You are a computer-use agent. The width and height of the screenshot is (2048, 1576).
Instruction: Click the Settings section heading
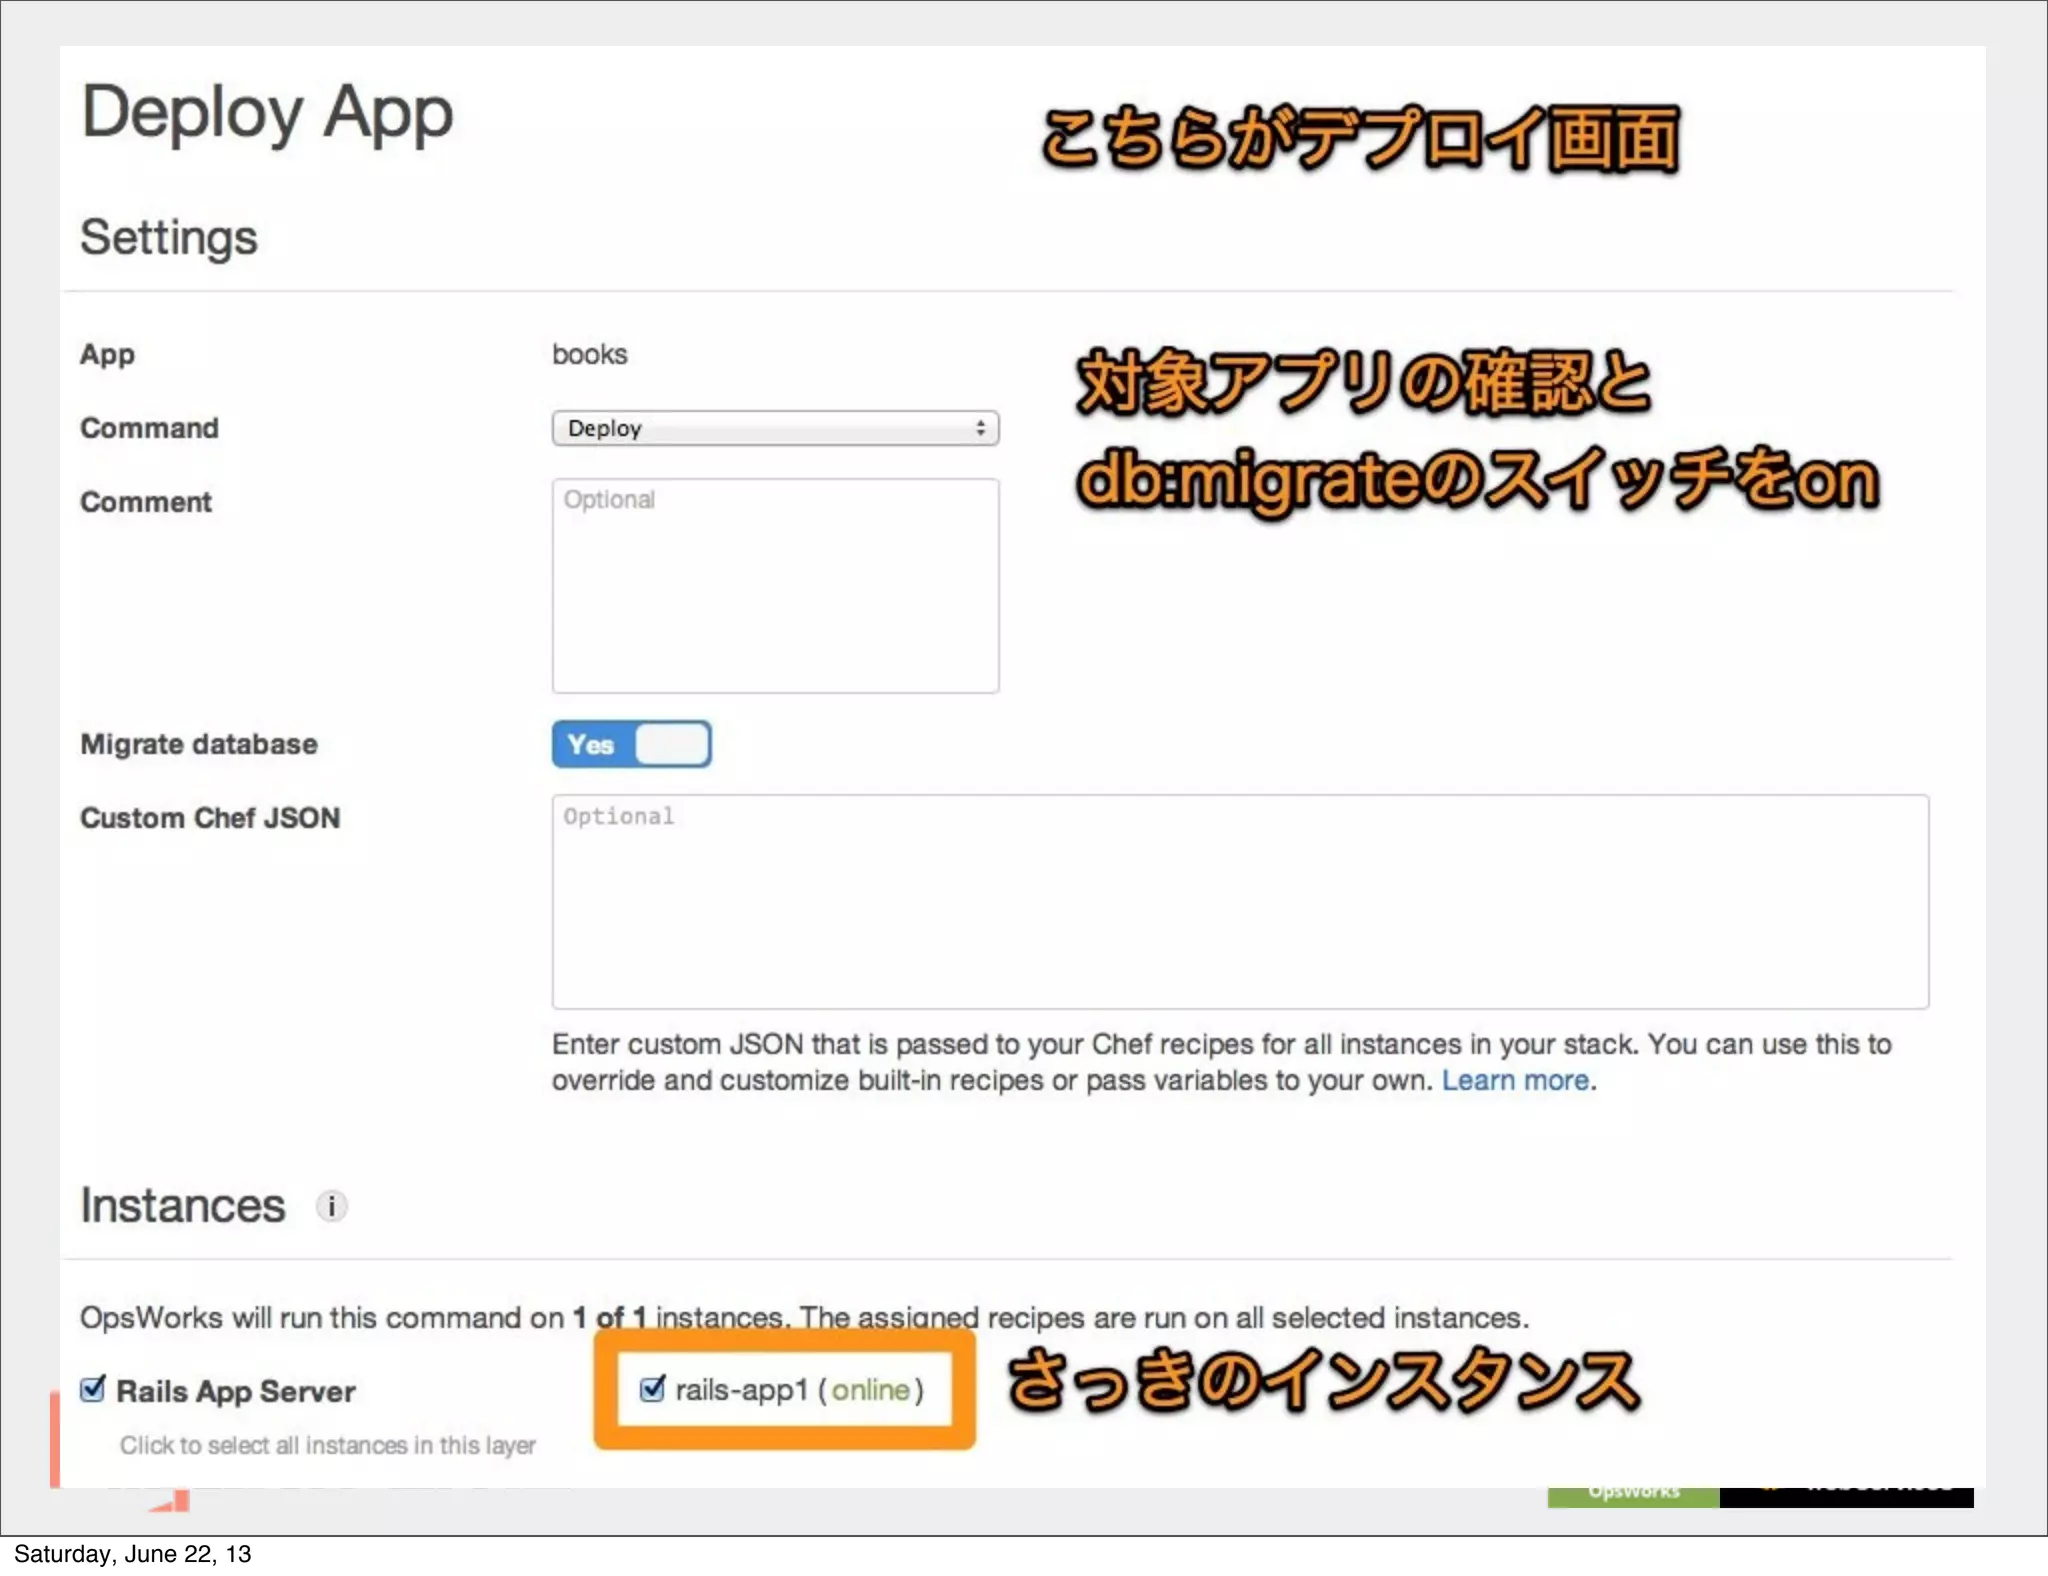(169, 238)
